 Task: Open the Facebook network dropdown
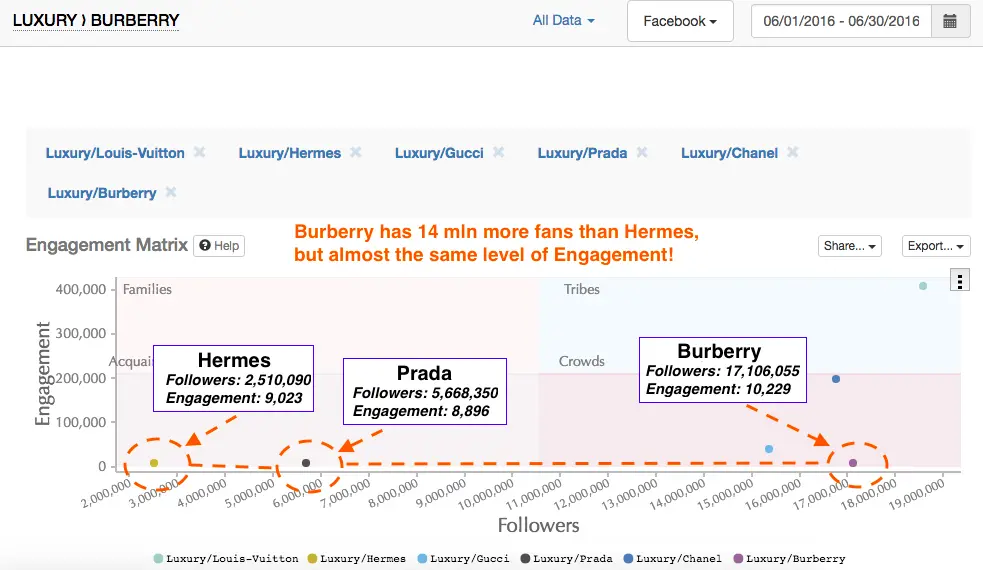coord(680,21)
